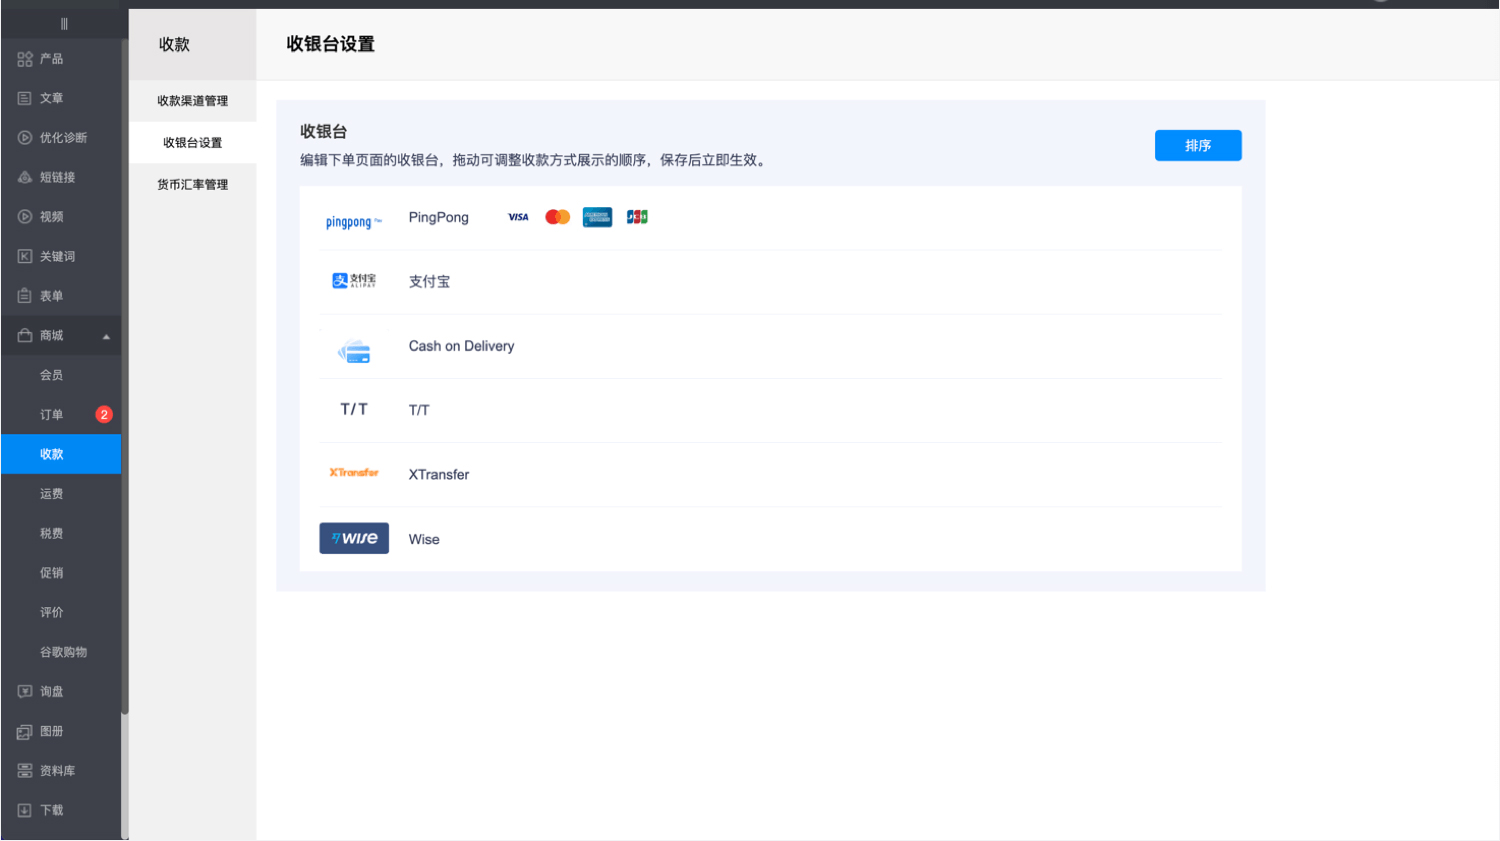Click the 产品 icon in sidebar
Screen dimensions: 1500x841
point(25,59)
